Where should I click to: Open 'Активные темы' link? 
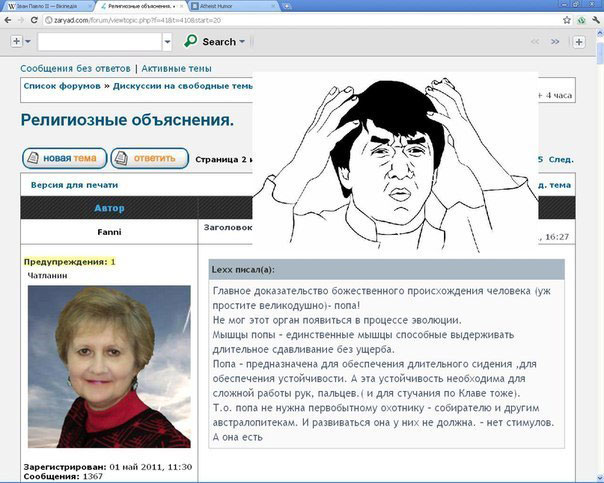click(176, 68)
